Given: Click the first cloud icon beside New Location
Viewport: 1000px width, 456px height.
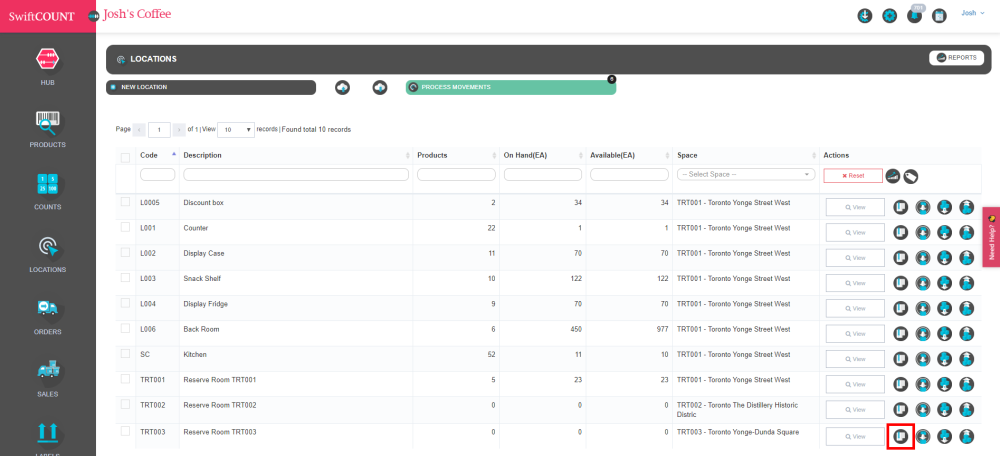Looking at the screenshot, I should (x=342, y=87).
